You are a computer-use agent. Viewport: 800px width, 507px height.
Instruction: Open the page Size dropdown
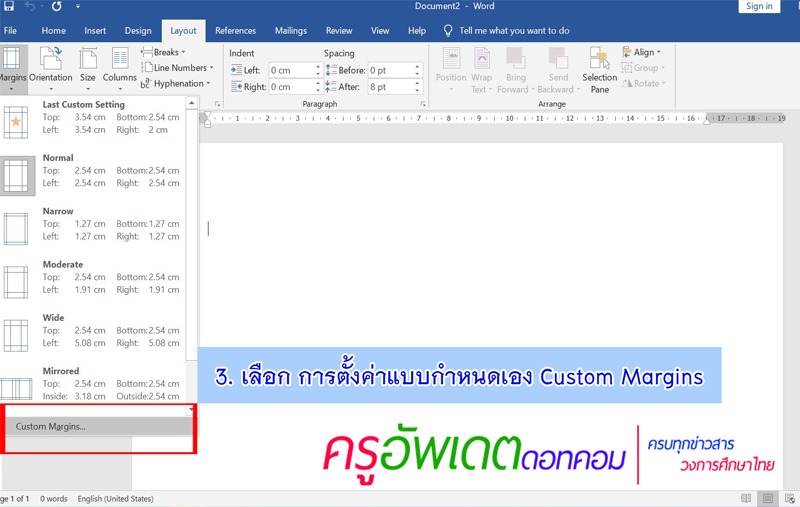click(88, 69)
